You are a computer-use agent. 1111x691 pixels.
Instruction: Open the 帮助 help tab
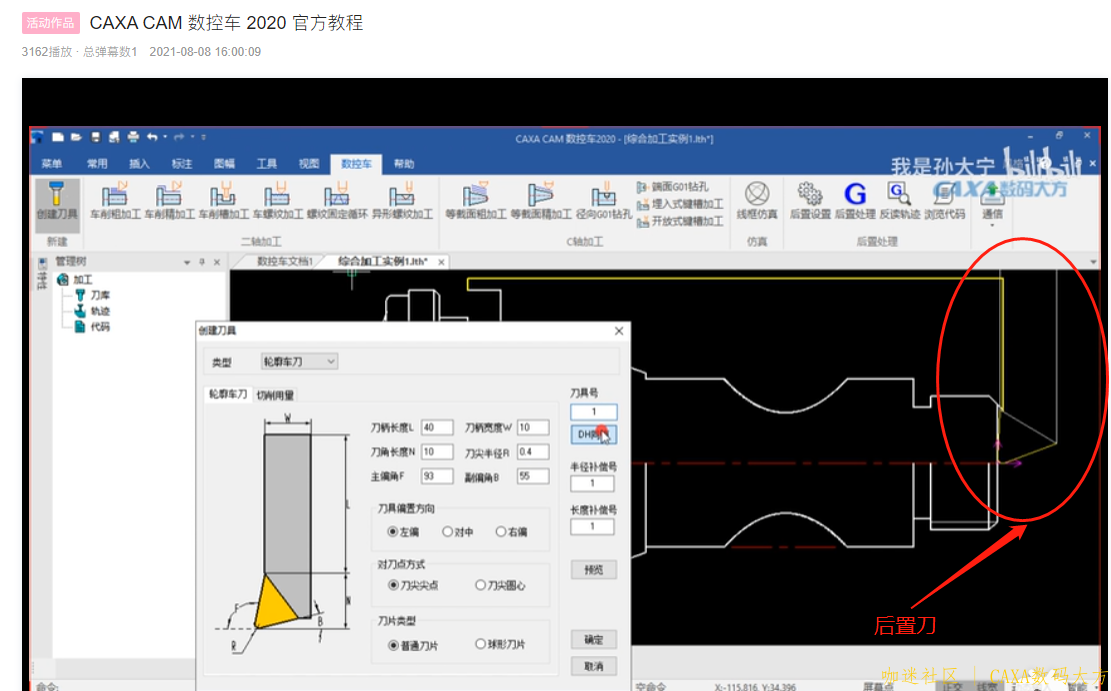coord(404,164)
